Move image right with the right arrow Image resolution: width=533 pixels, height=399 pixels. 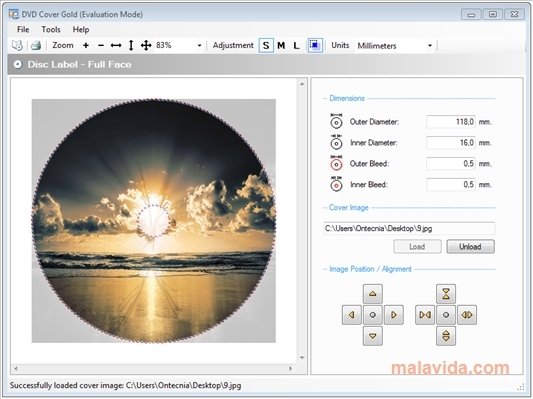point(394,315)
